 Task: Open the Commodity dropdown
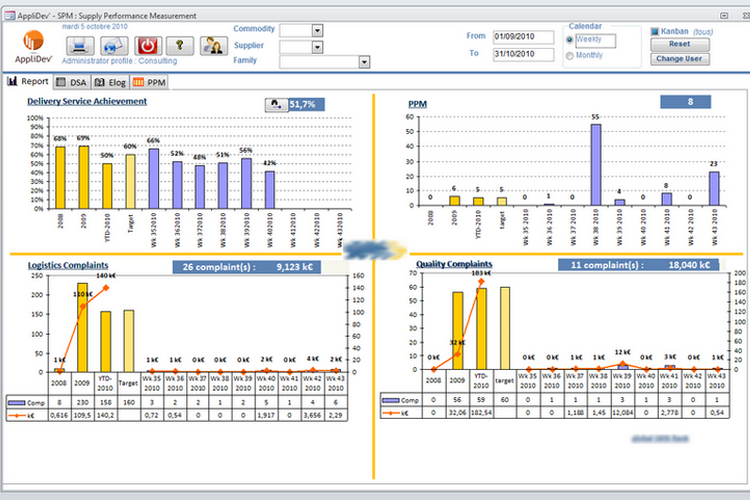tap(316, 30)
